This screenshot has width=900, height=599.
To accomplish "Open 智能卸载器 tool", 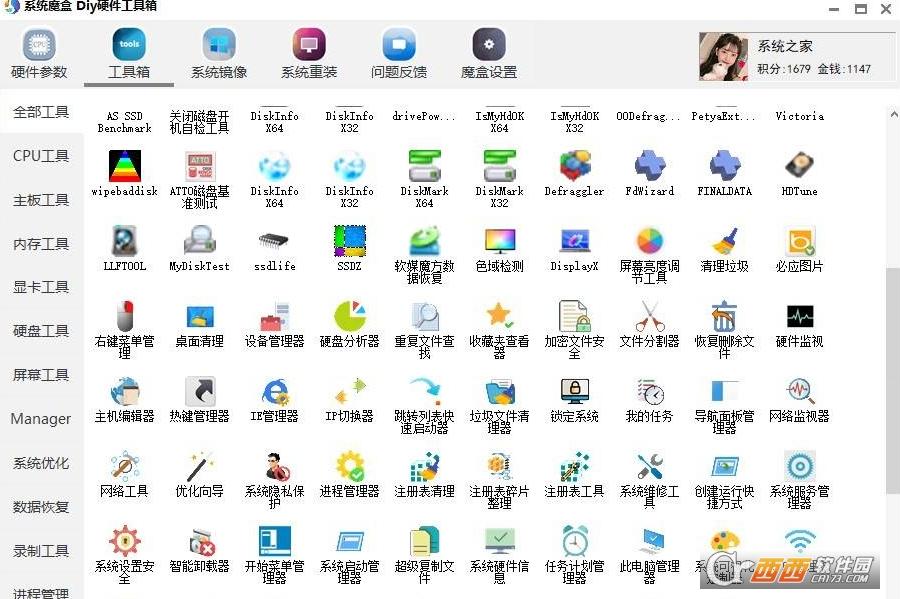I will (x=199, y=550).
